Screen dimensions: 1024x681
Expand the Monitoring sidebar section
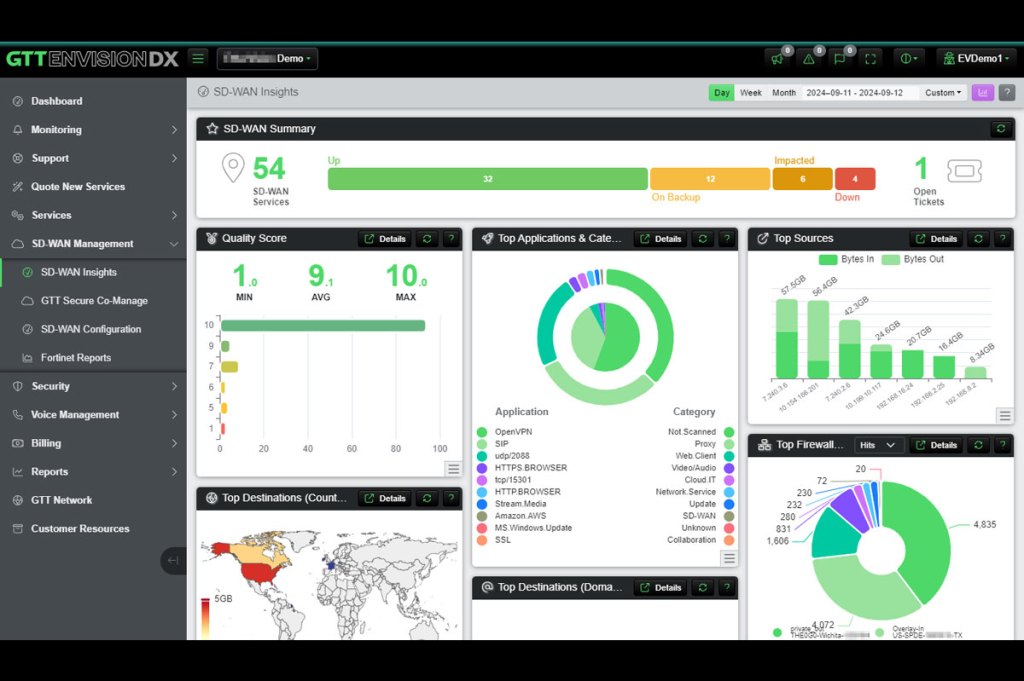pyautogui.click(x=93, y=129)
